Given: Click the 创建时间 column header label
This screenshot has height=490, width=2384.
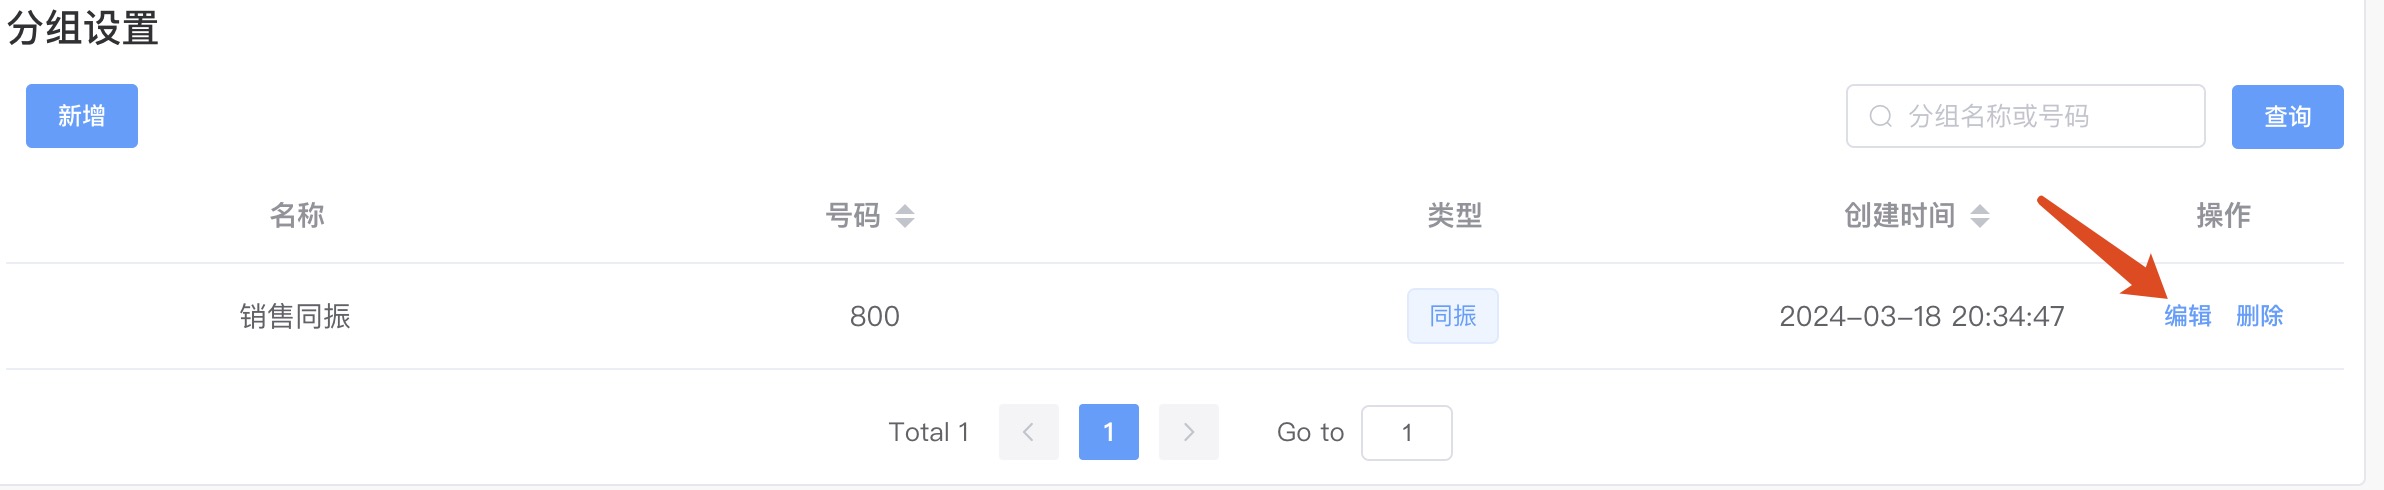Looking at the screenshot, I should click(x=1899, y=215).
